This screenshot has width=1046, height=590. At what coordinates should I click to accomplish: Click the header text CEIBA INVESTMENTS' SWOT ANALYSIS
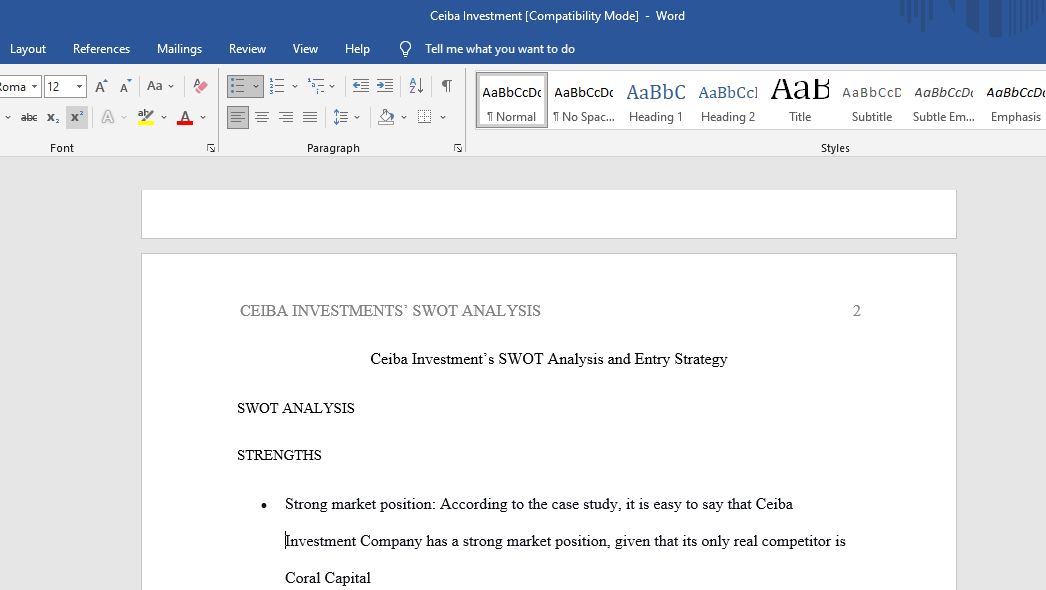390,311
